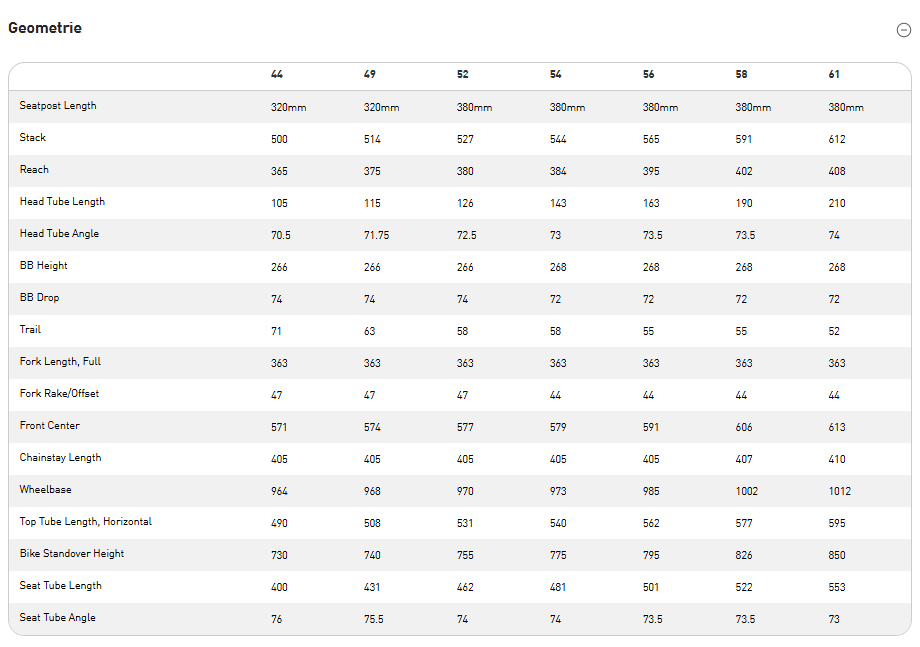920x647 pixels.
Task: Select size 61 column header
Action: coord(834,75)
